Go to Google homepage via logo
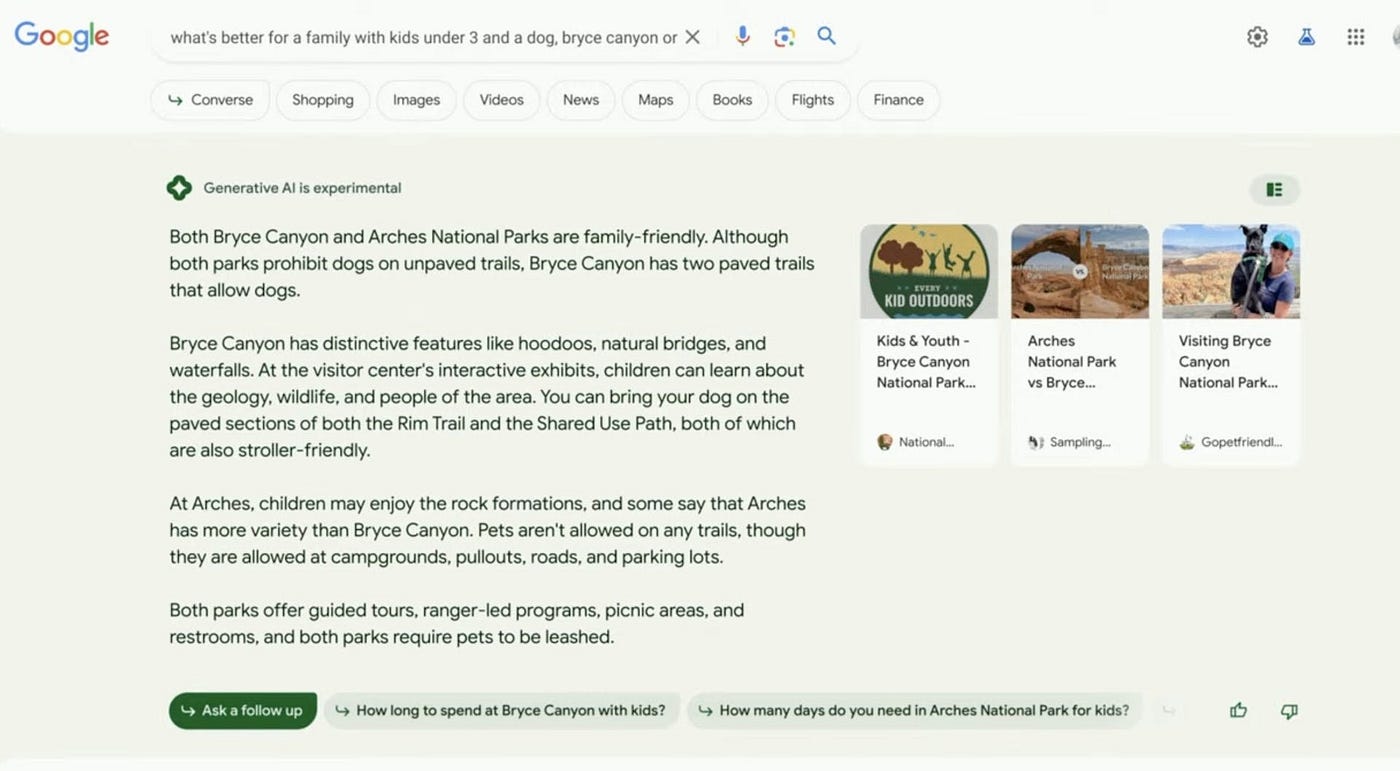The width and height of the screenshot is (1400, 771). pos(62,36)
